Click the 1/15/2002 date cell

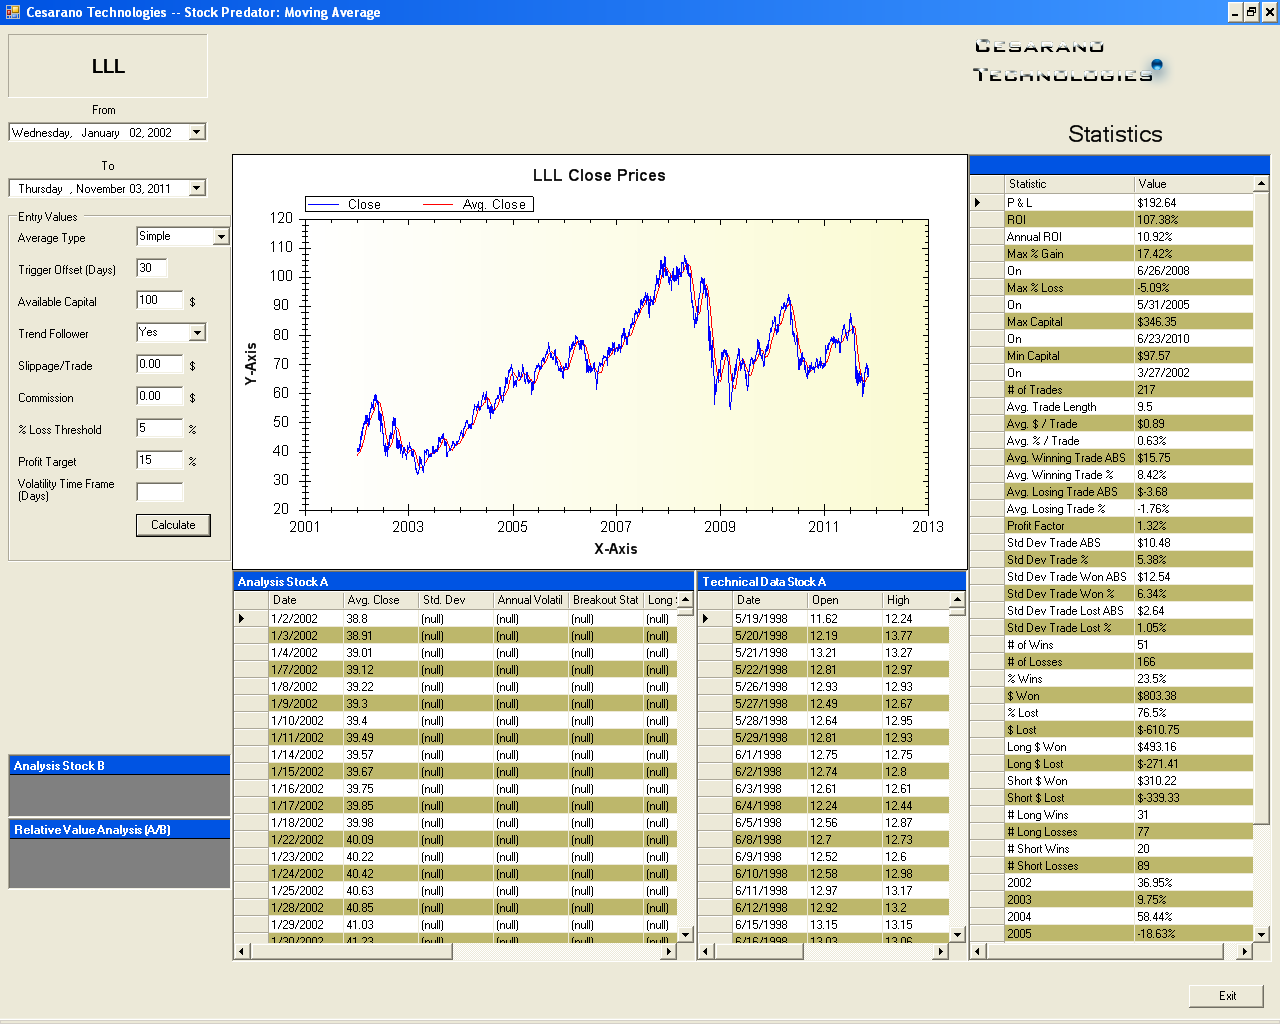coord(306,772)
